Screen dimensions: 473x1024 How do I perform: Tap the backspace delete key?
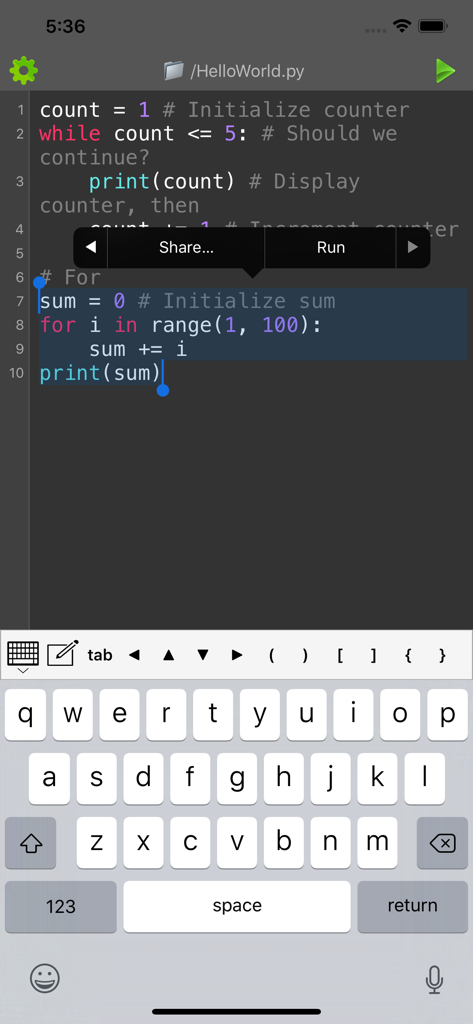click(x=442, y=842)
